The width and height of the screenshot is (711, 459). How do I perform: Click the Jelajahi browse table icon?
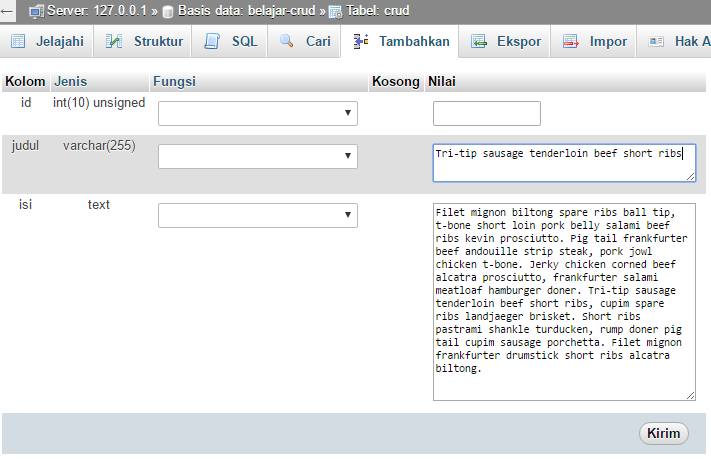tap(17, 42)
